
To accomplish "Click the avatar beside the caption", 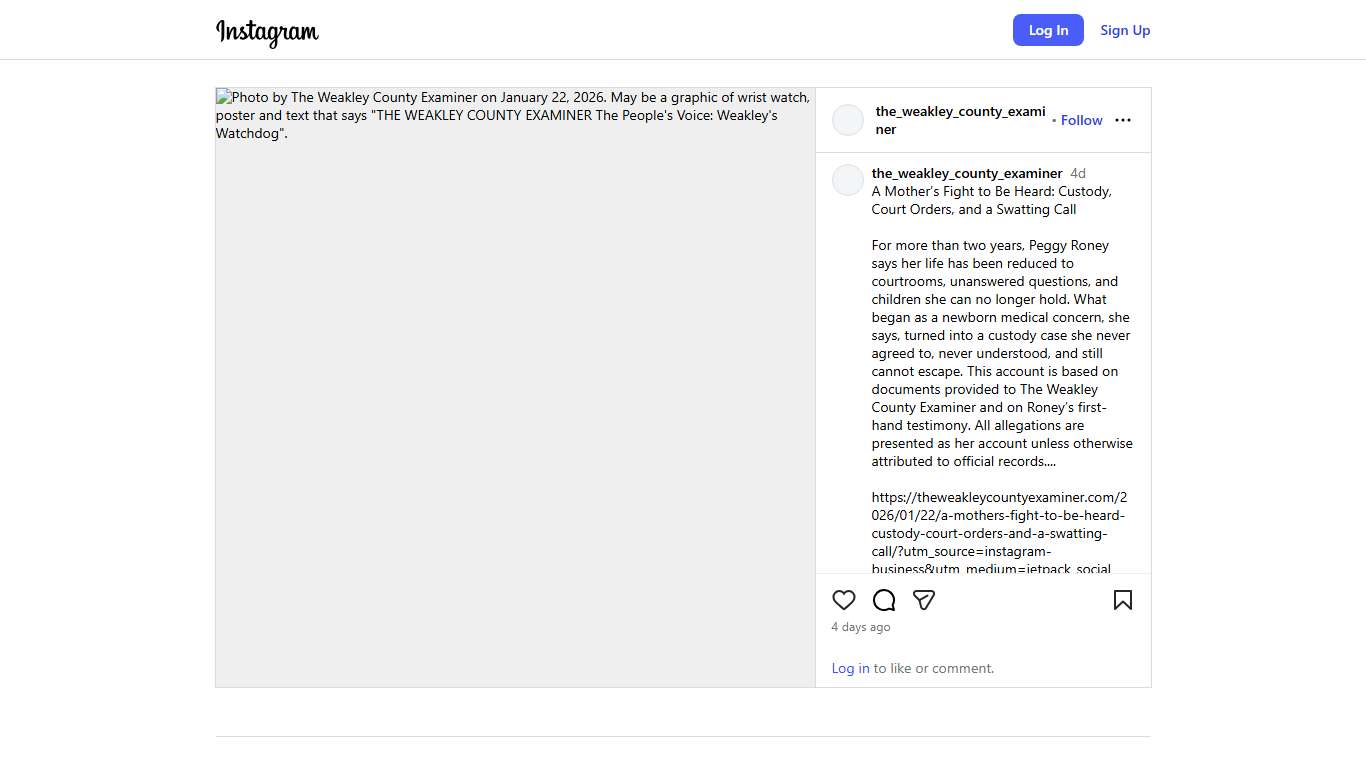I will click(x=848, y=180).
